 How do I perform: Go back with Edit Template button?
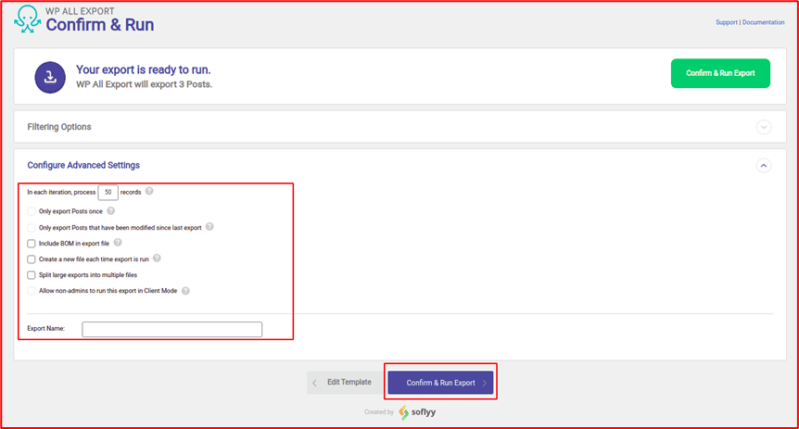click(x=345, y=382)
